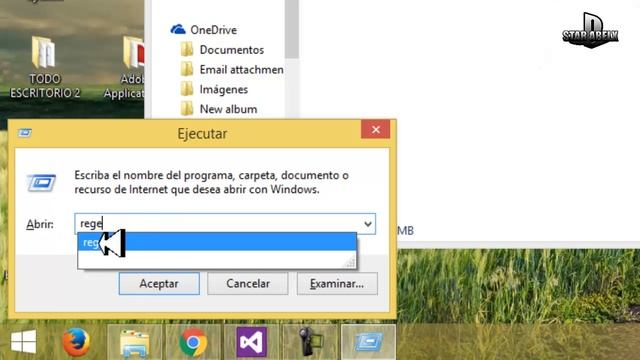Select the Documentos folder in Explorer
The height and width of the screenshot is (360, 640).
click(222, 50)
